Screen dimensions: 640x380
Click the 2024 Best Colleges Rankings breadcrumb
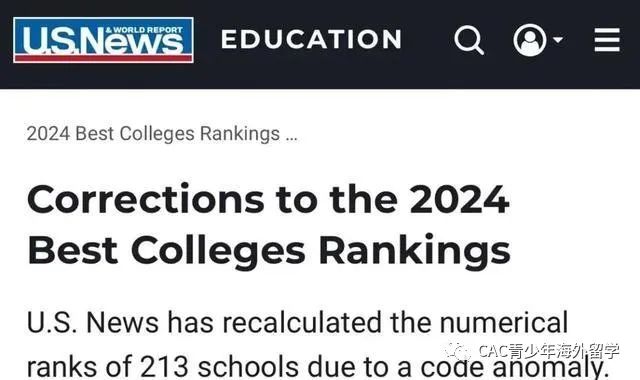pyautogui.click(x=153, y=134)
